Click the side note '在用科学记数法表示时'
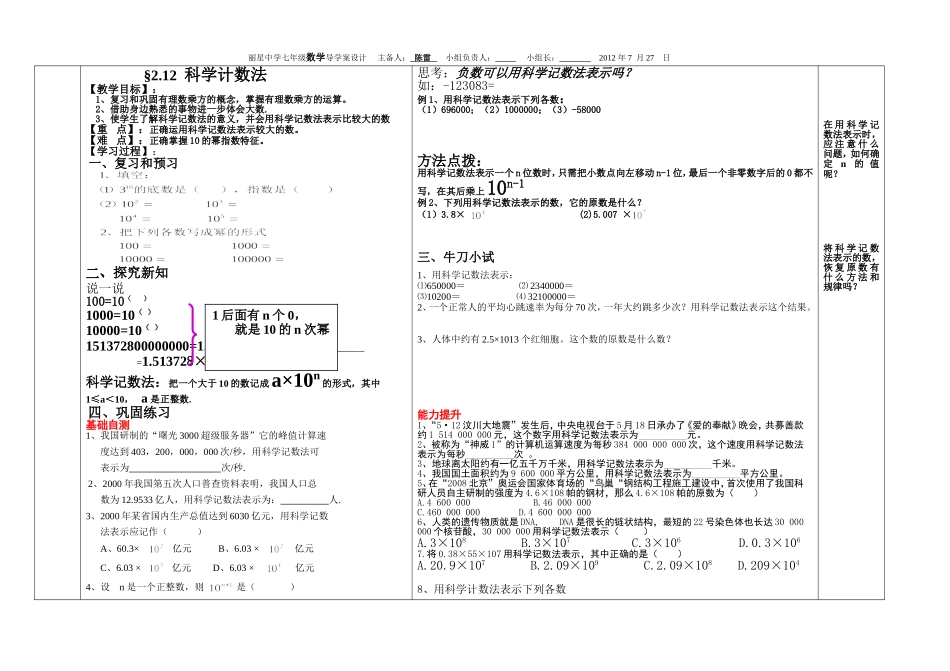Image resolution: width=950 pixels, height=671 pixels. 851,149
